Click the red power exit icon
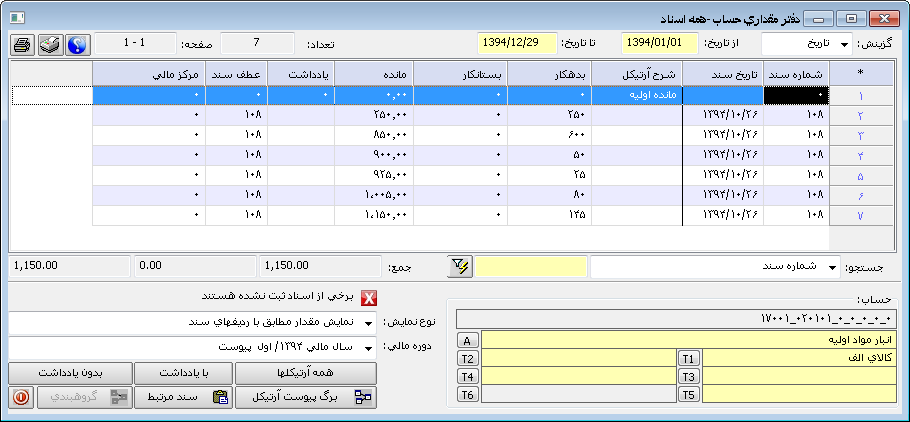The width and height of the screenshot is (910, 422). pos(21,397)
